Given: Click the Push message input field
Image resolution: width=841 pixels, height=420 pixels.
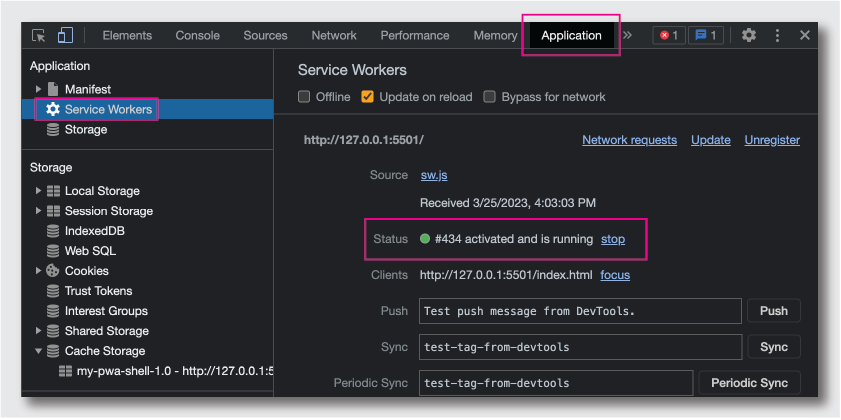Looking at the screenshot, I should coord(580,311).
